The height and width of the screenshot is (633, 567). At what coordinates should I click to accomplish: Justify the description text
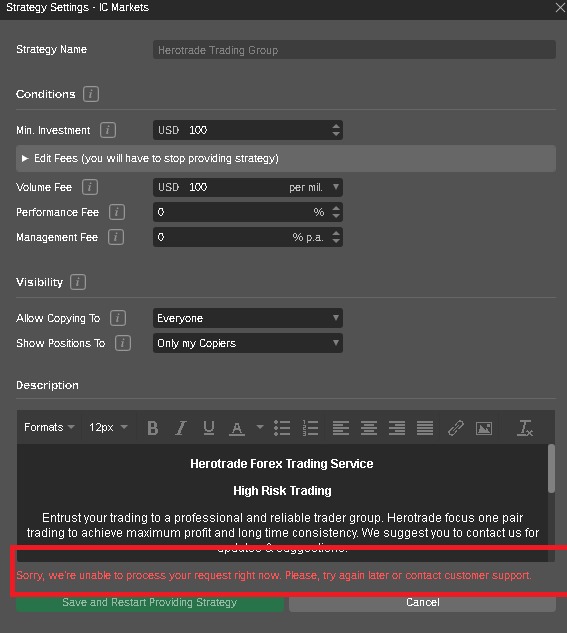[x=425, y=428]
